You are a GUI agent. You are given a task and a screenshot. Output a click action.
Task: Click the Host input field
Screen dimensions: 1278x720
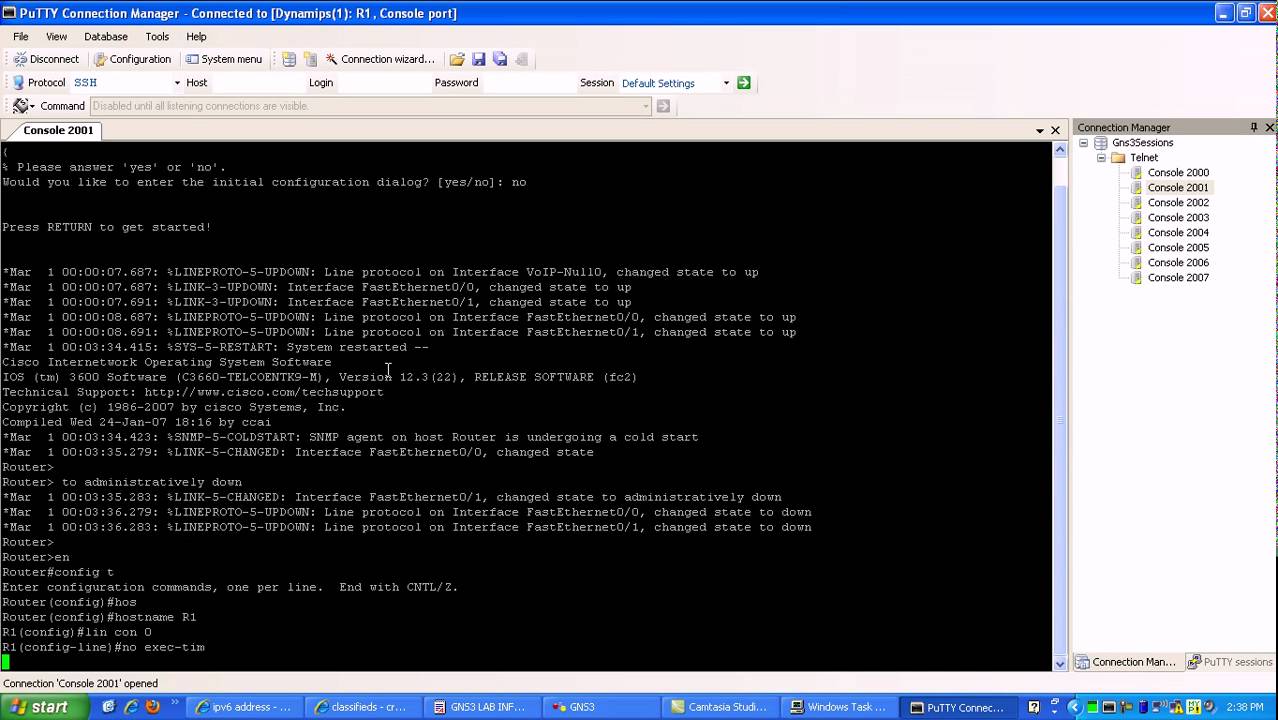257,83
